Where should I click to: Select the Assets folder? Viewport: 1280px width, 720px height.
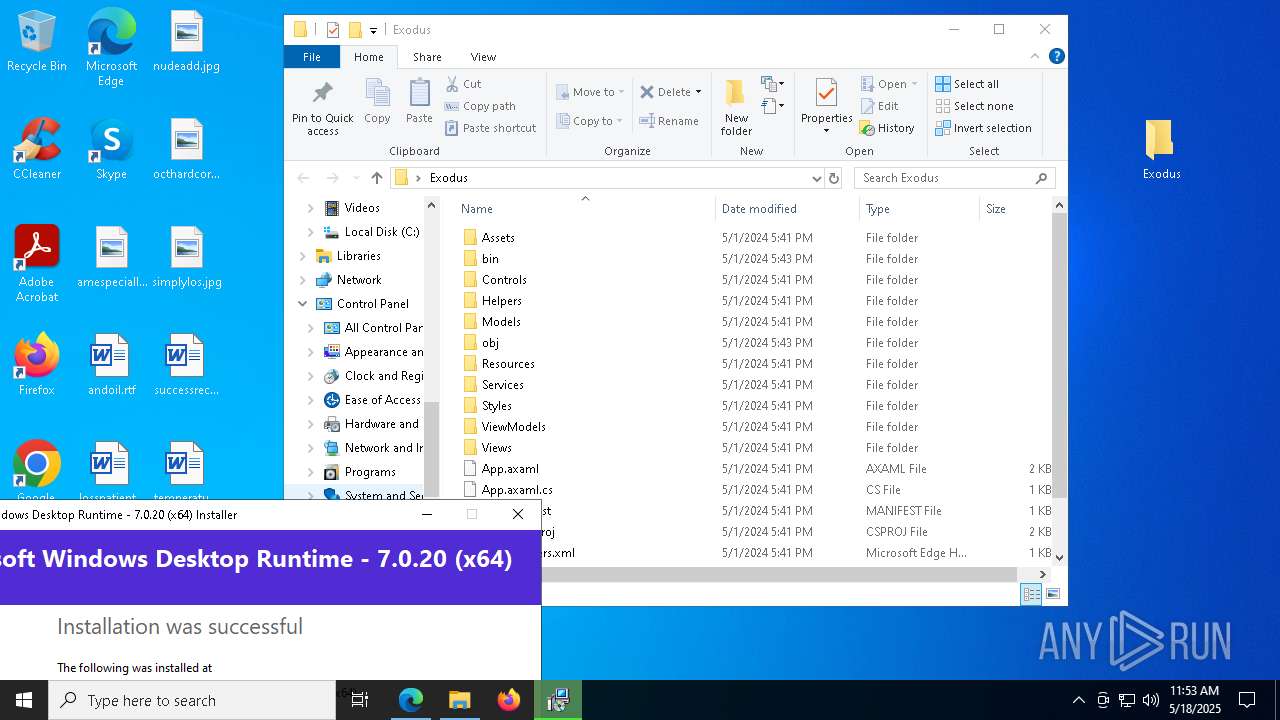tap(498, 238)
